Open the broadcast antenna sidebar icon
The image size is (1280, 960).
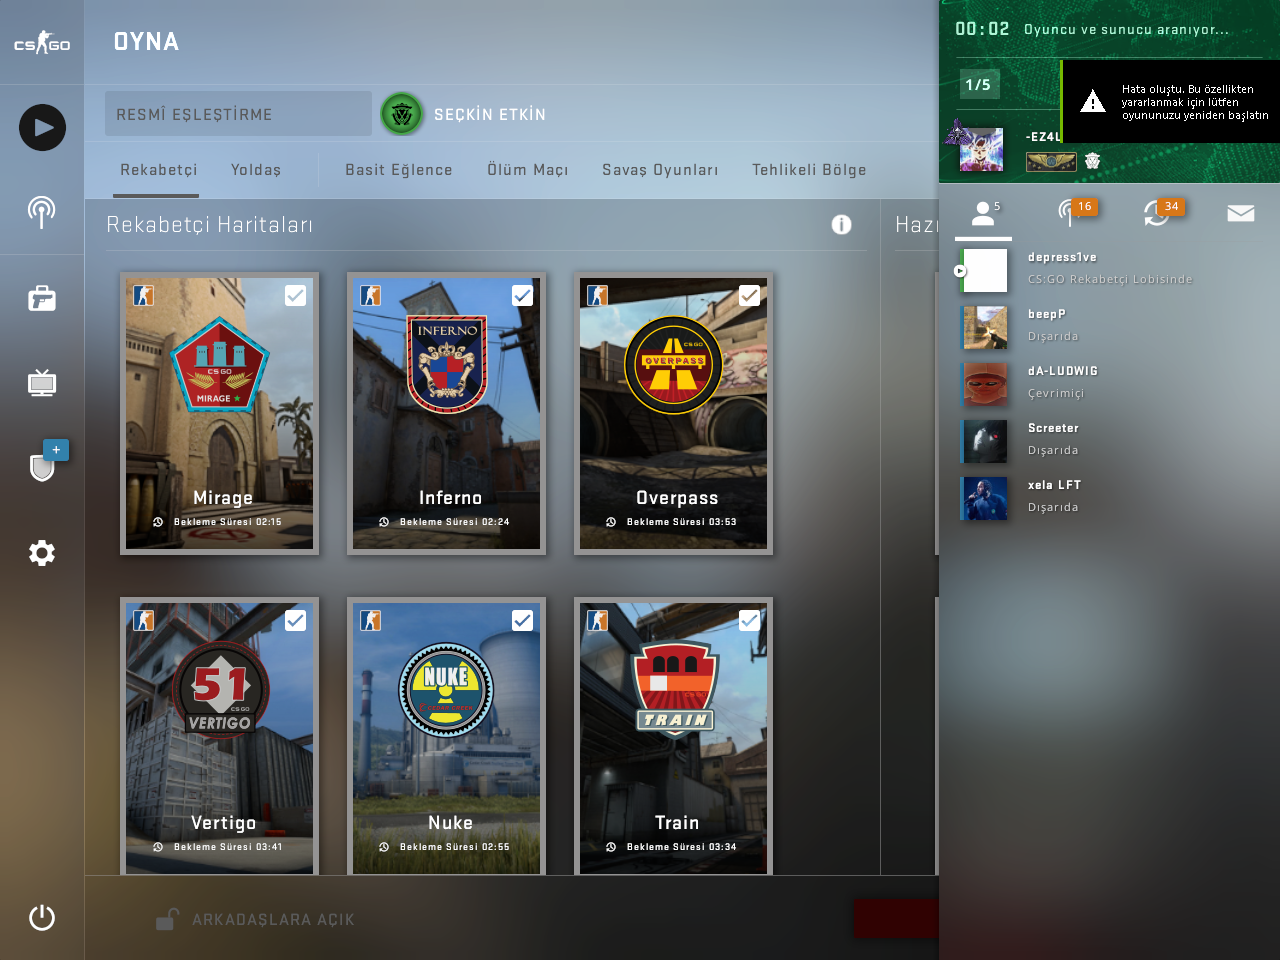pos(42,212)
